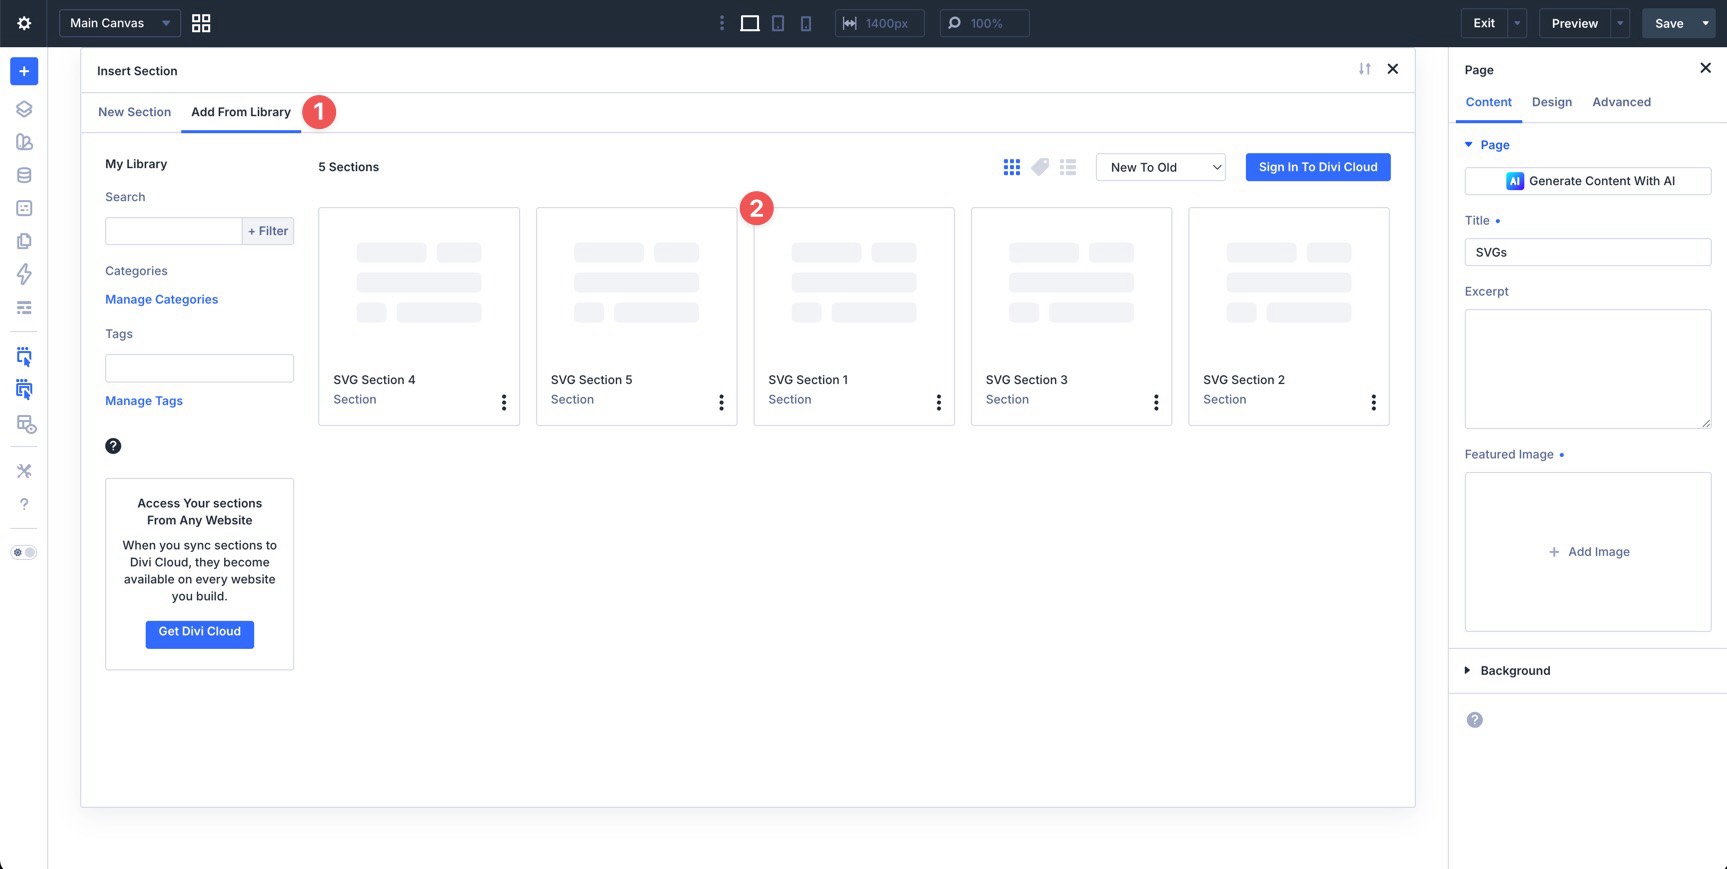Open the database icon in left sidebar
1727x869 pixels.
click(24, 175)
